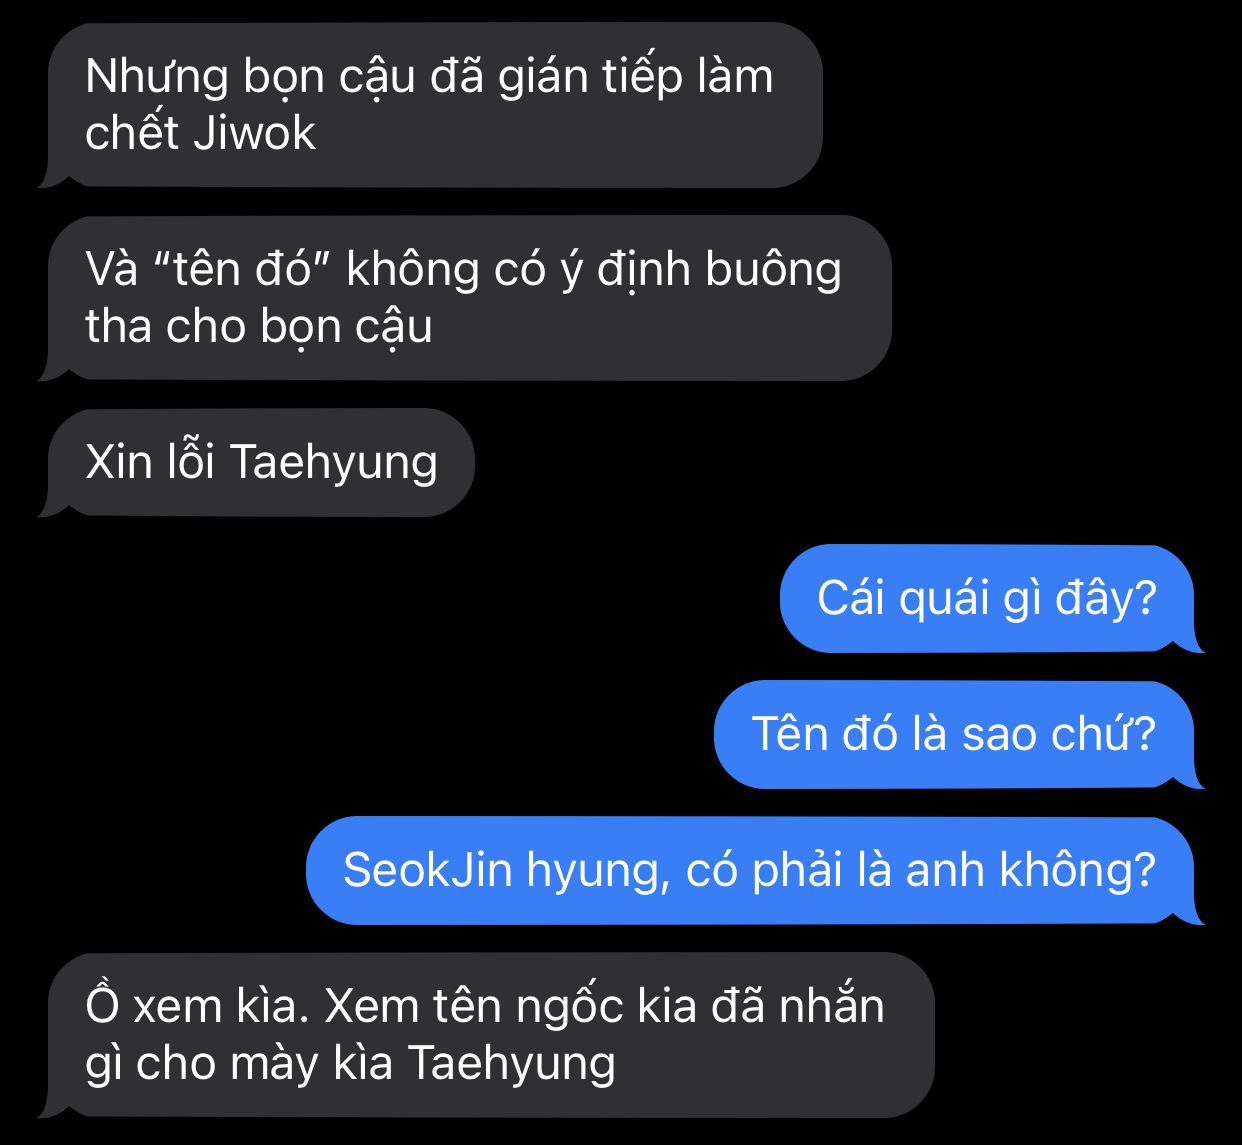Click "Taehyung" at the end of the last message
Image resolution: width=1242 pixels, height=1145 pixels.
click(x=512, y=1063)
